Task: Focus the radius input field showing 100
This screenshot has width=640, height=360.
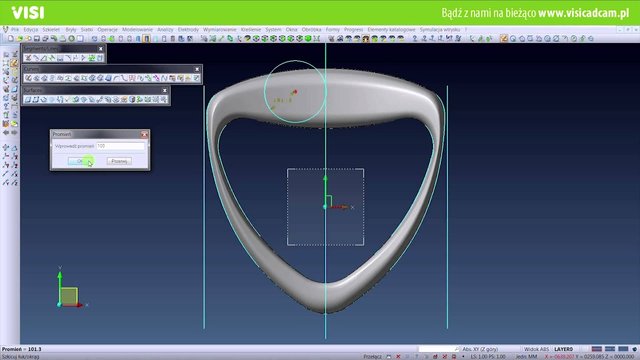Action: pos(120,146)
